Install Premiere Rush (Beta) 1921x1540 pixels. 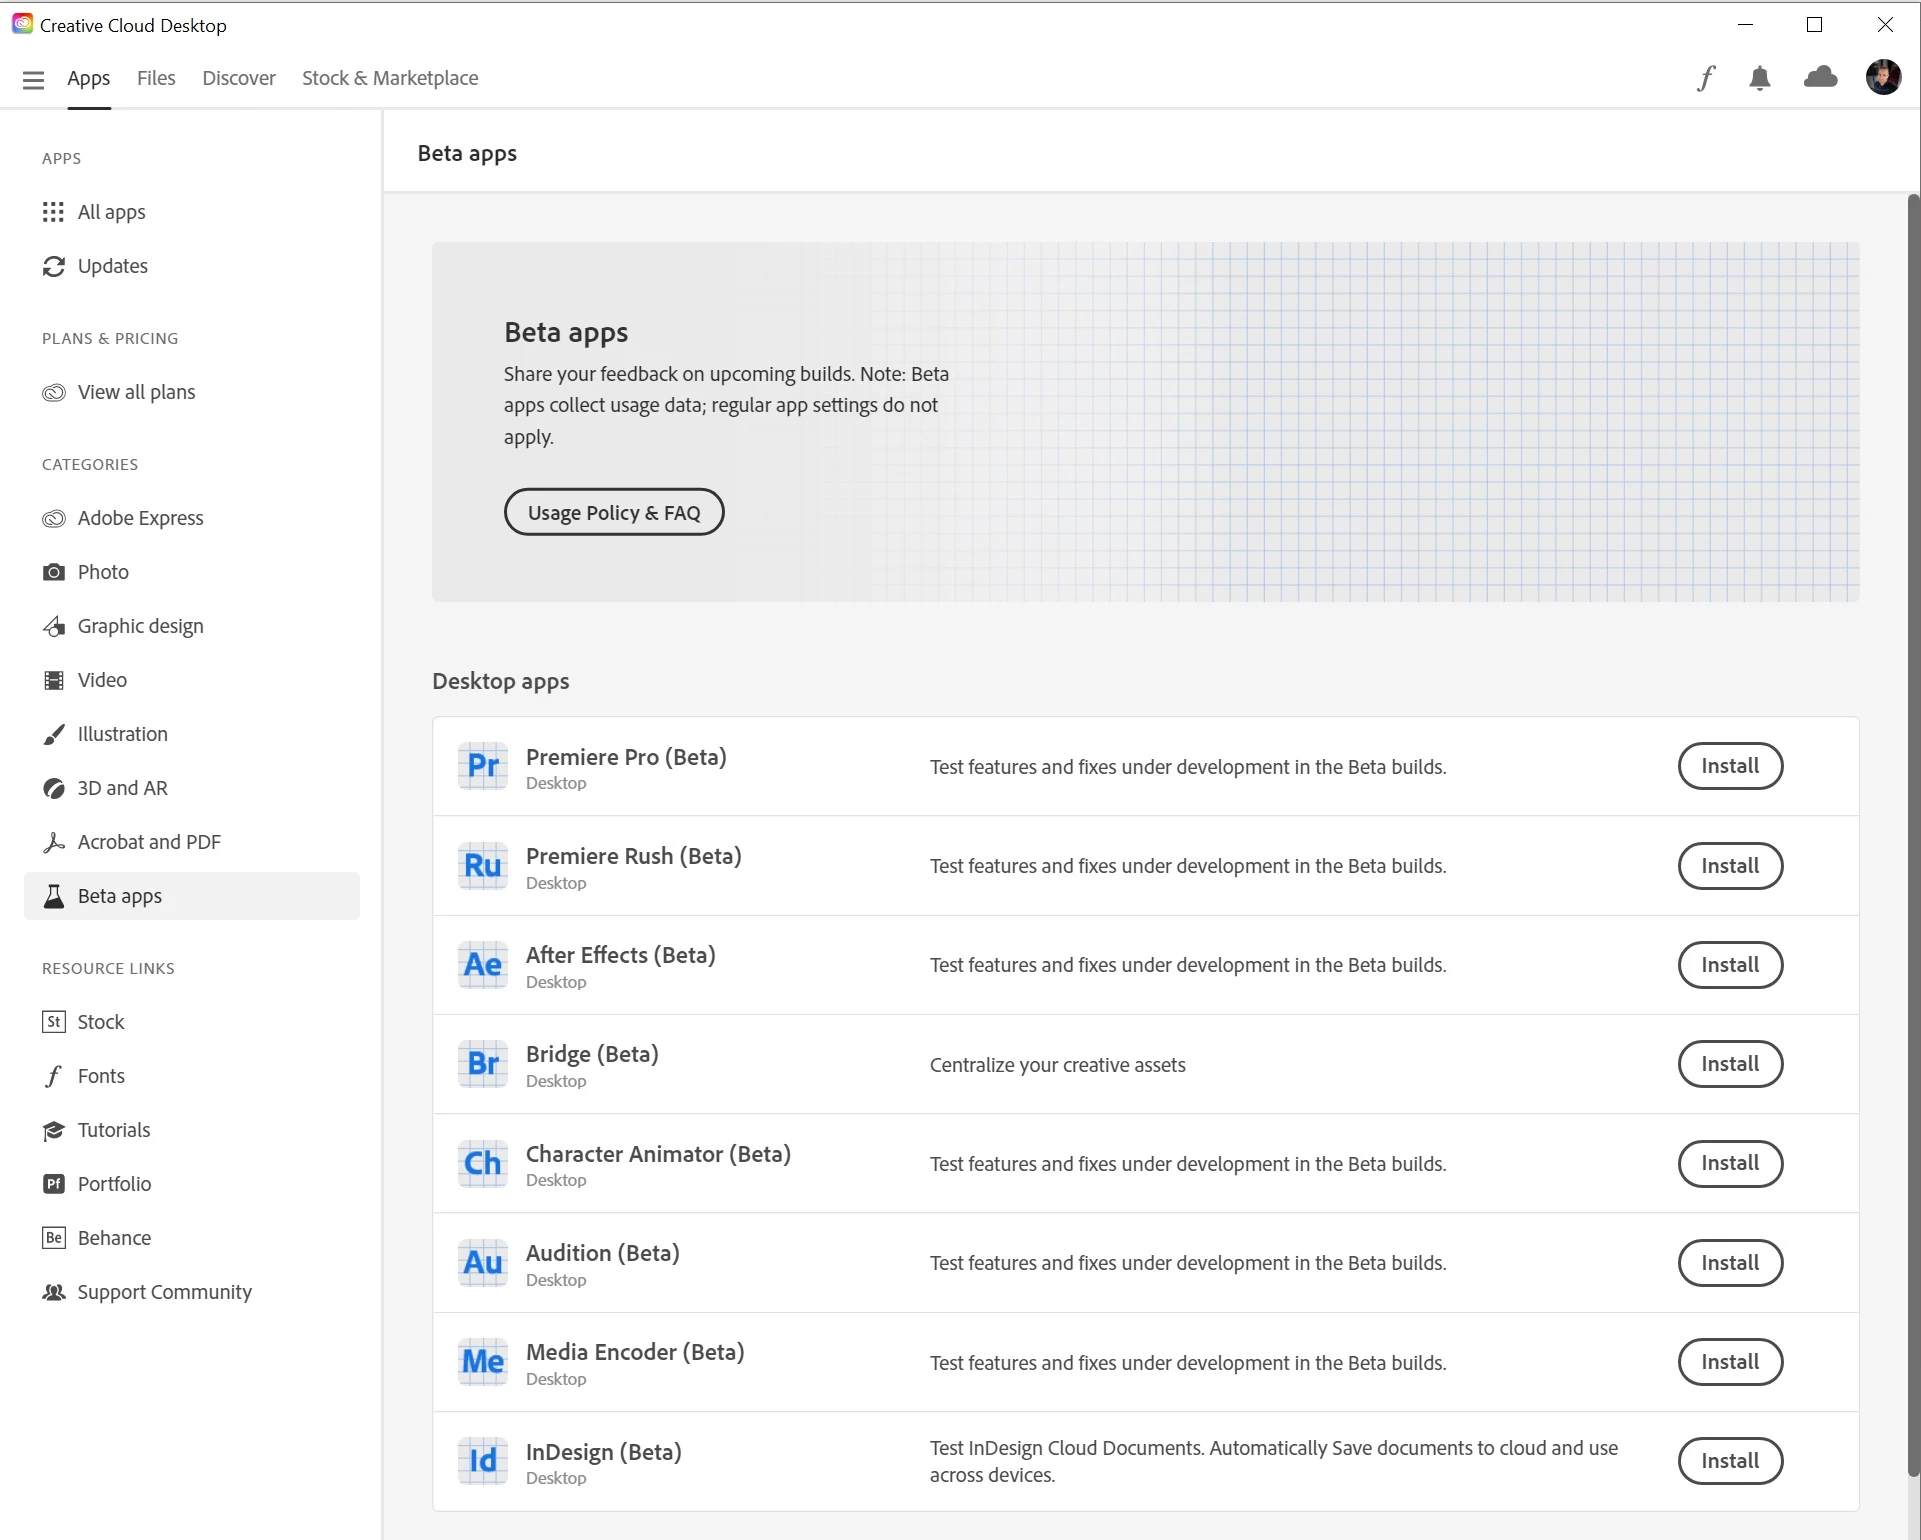1729,866
